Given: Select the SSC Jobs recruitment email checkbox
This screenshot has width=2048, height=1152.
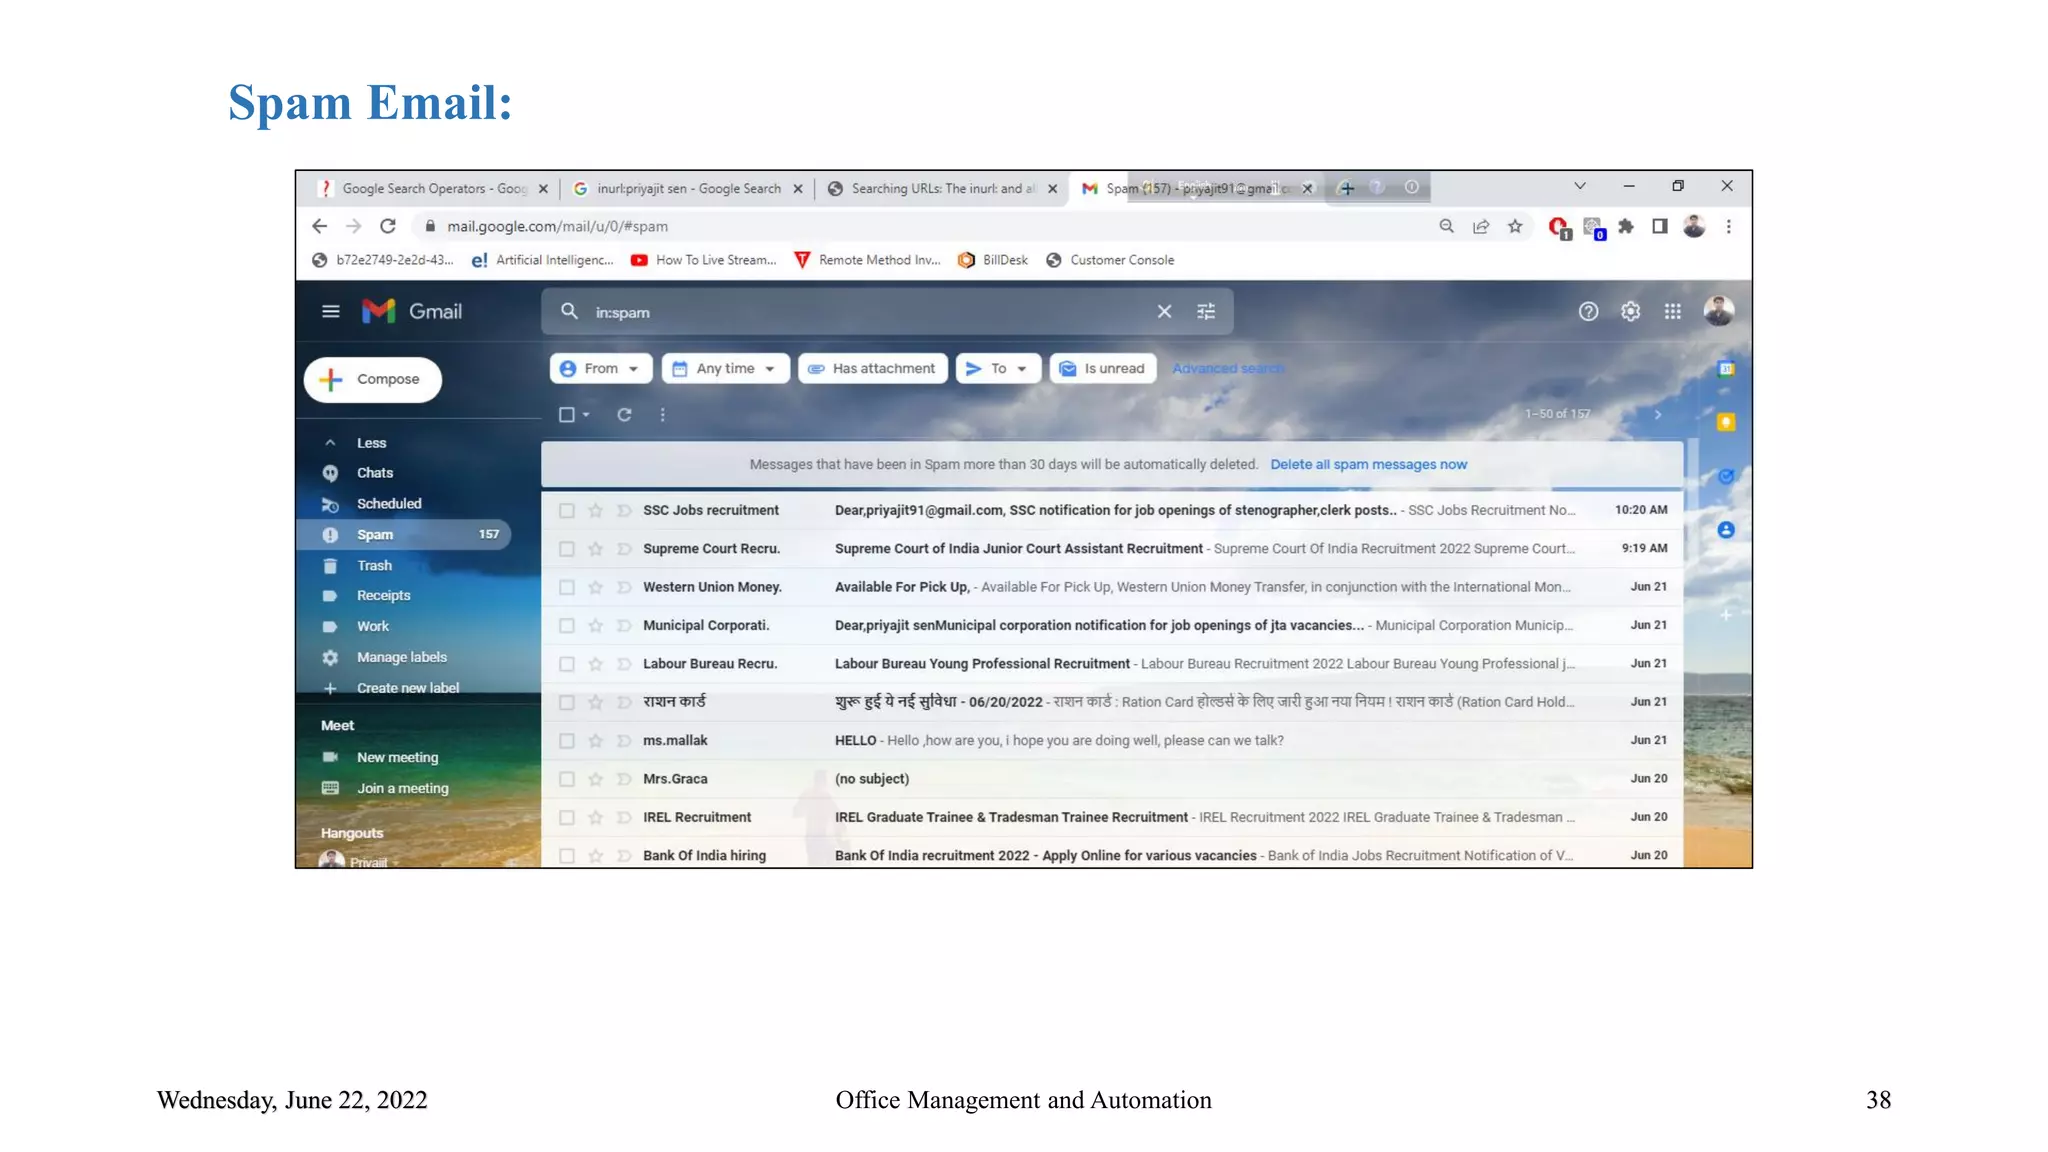Looking at the screenshot, I should point(567,510).
